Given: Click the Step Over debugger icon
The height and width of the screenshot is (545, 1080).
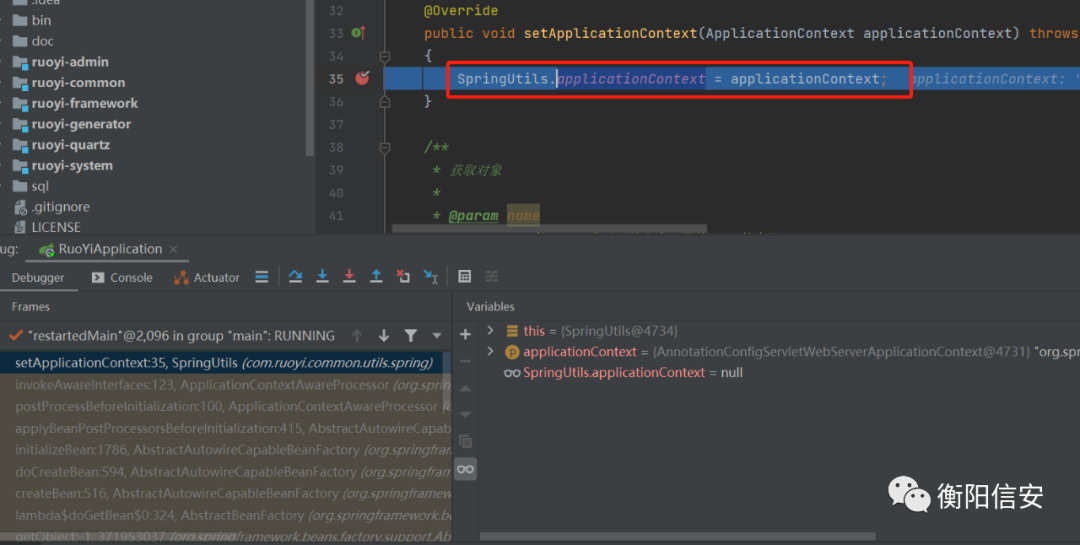Looking at the screenshot, I should click(x=295, y=276).
